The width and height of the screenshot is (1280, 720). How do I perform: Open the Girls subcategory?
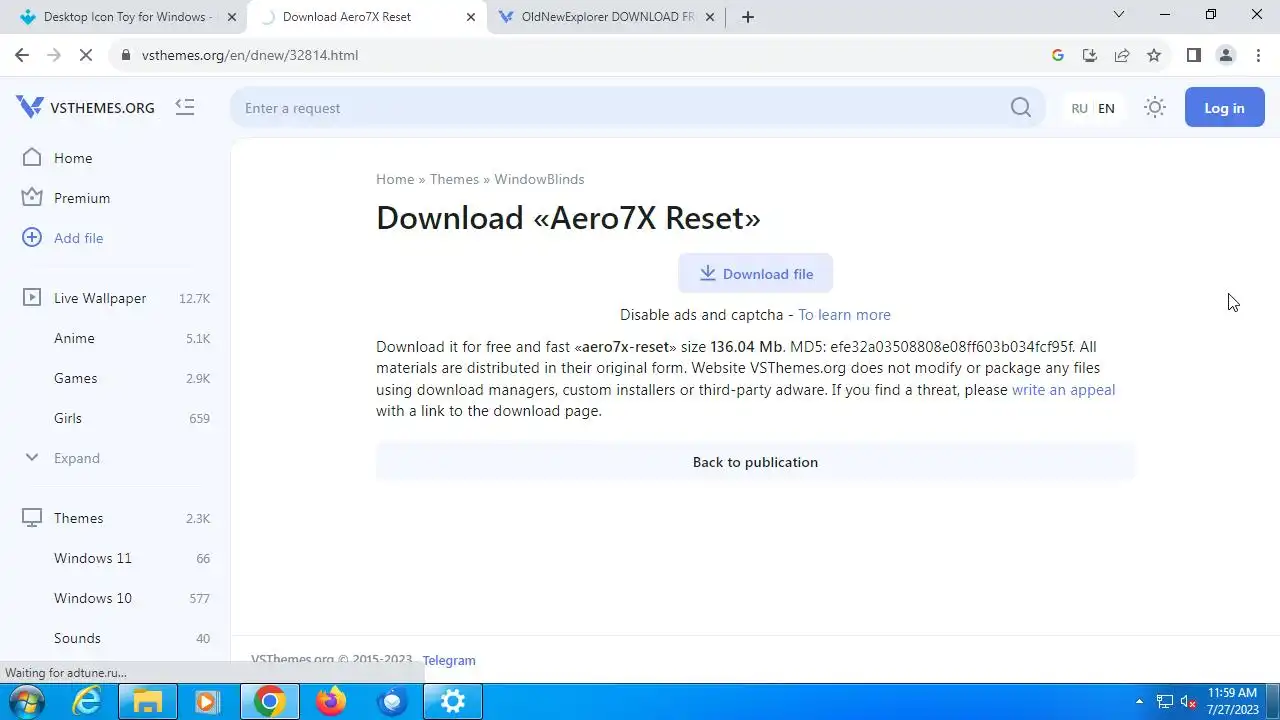tap(68, 418)
